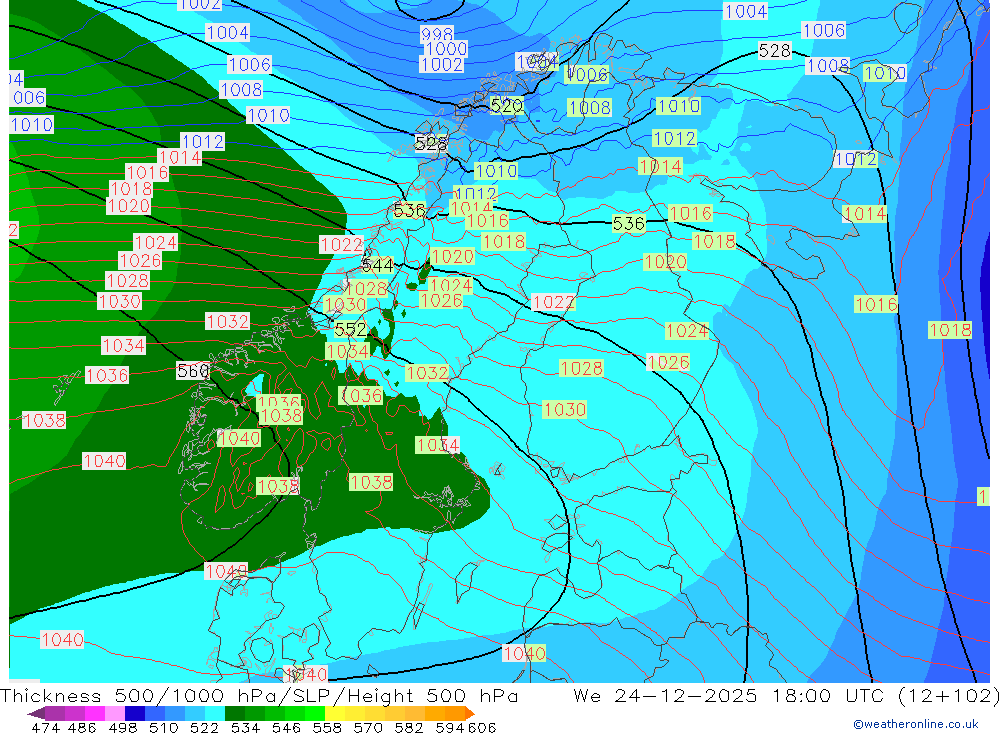
Task: Click the forecast date 'We 24-12-2025 18:00 UTC'
Action: pos(729,695)
